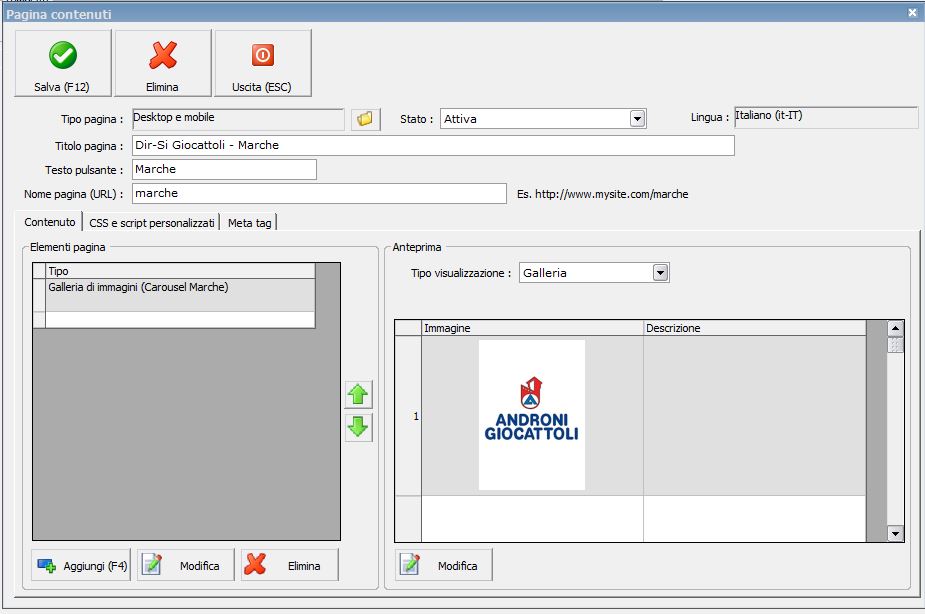Open the CSS e script personalizzati tab
The width and height of the screenshot is (925, 614).
152,223
